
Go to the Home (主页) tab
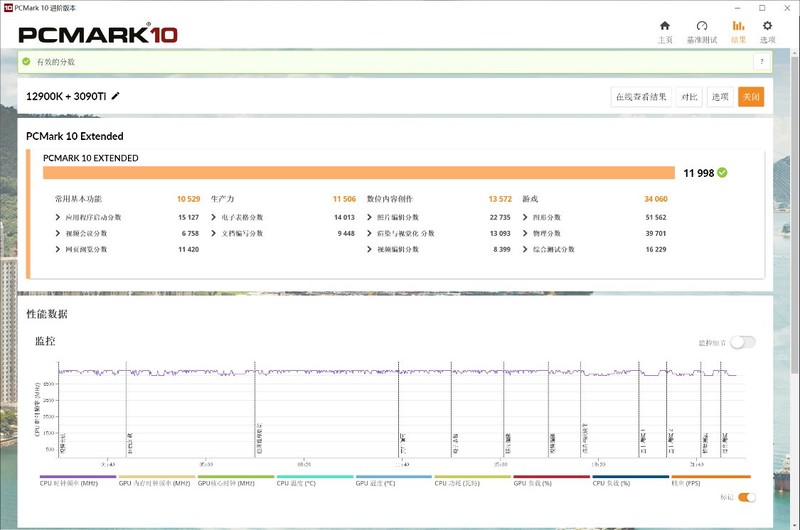point(665,31)
